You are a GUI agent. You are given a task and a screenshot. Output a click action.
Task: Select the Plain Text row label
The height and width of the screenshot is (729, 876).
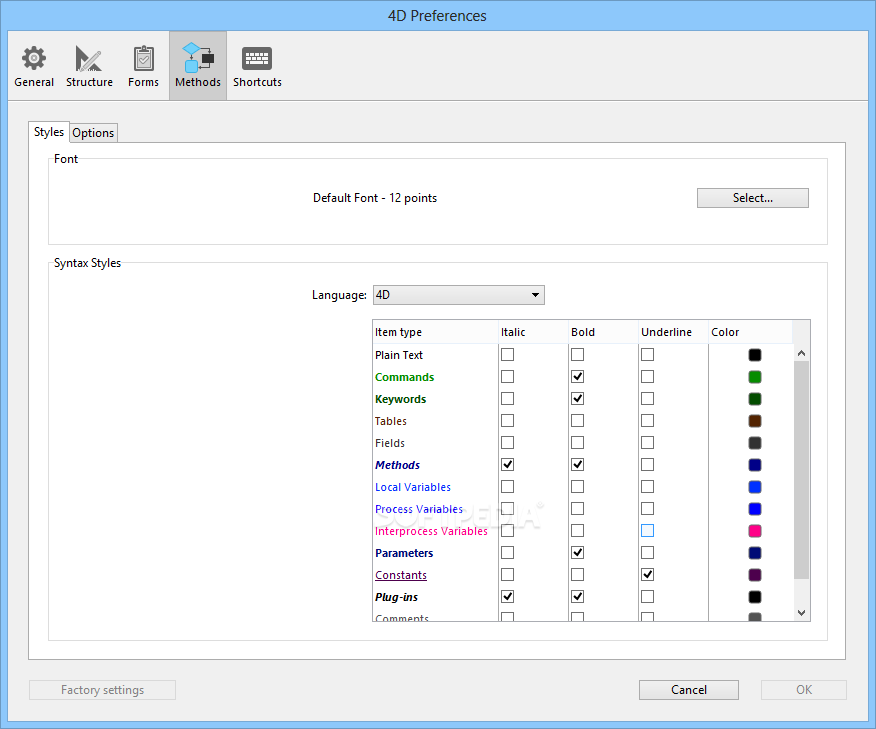point(399,355)
